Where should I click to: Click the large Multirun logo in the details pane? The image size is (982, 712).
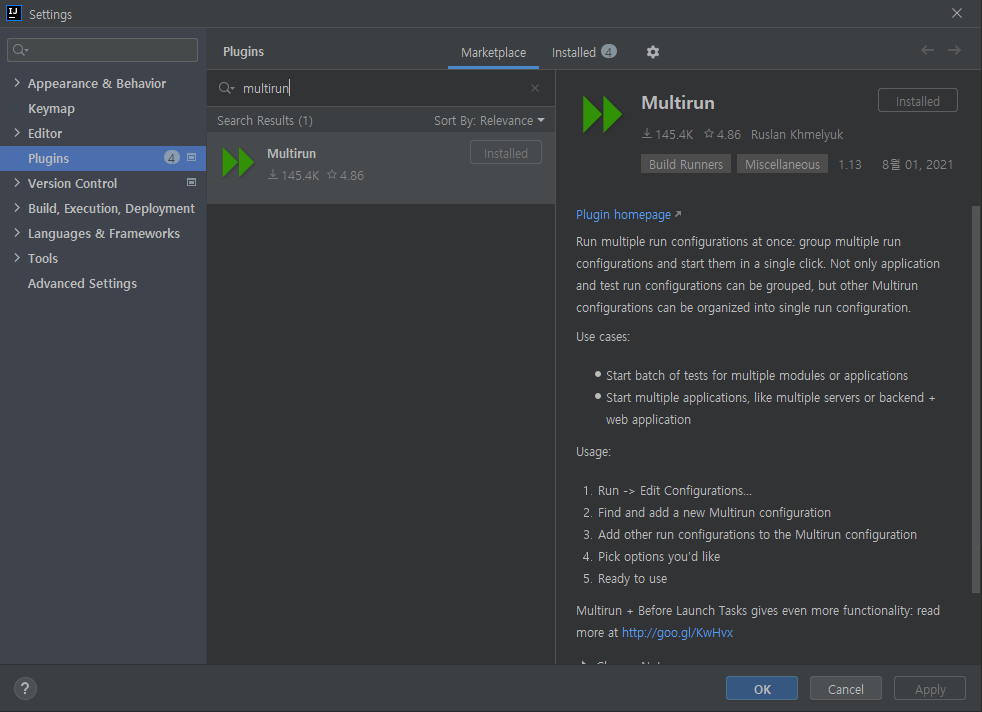602,114
